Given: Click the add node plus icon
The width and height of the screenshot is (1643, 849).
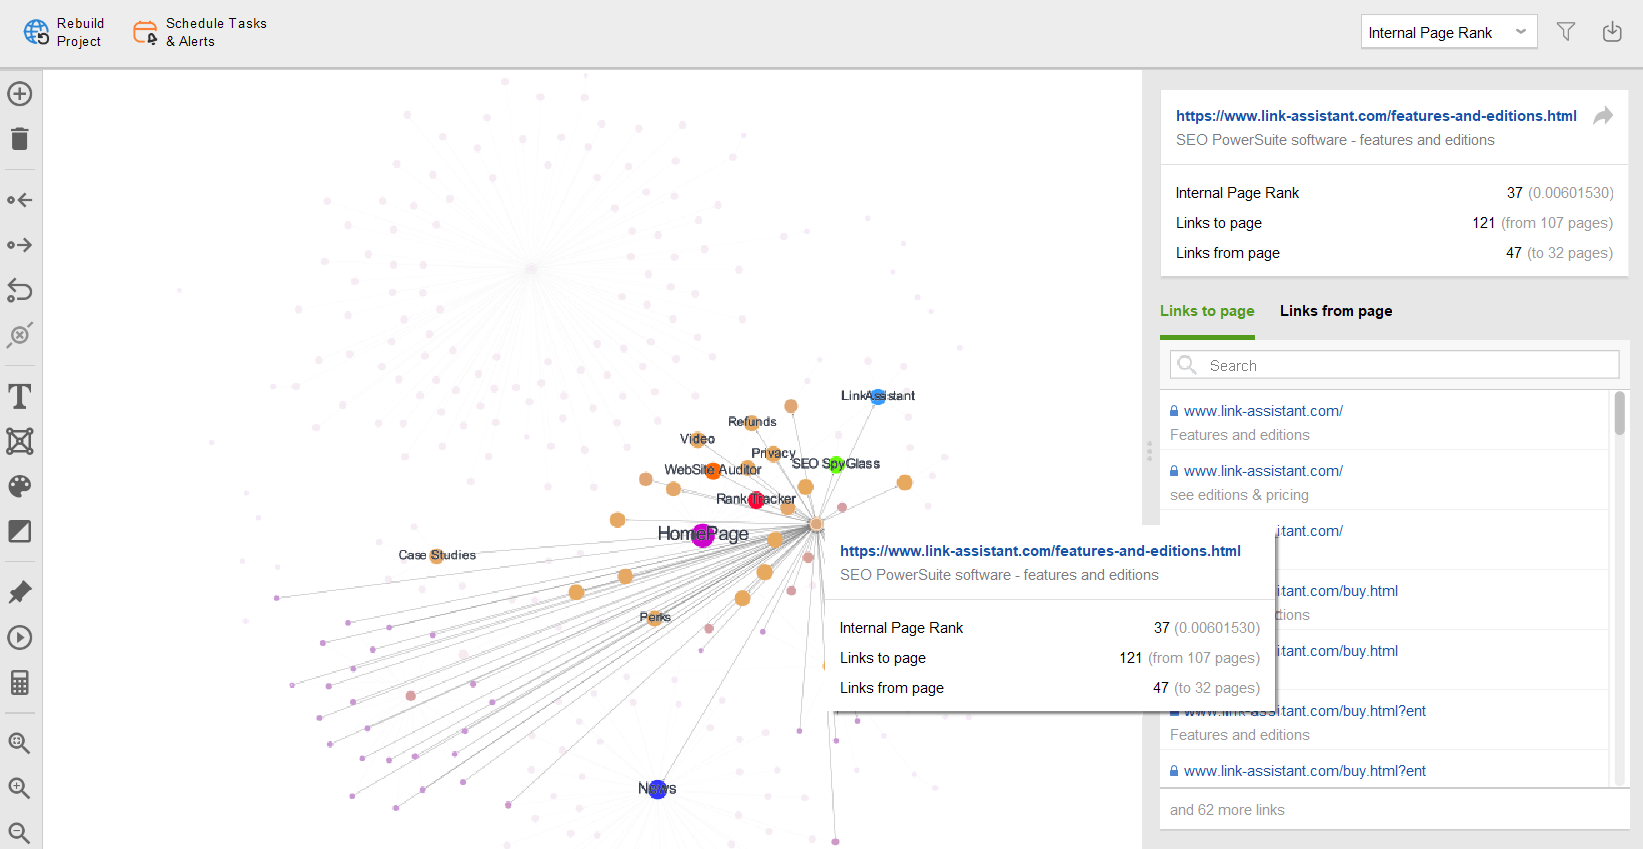Looking at the screenshot, I should pyautogui.click(x=20, y=94).
